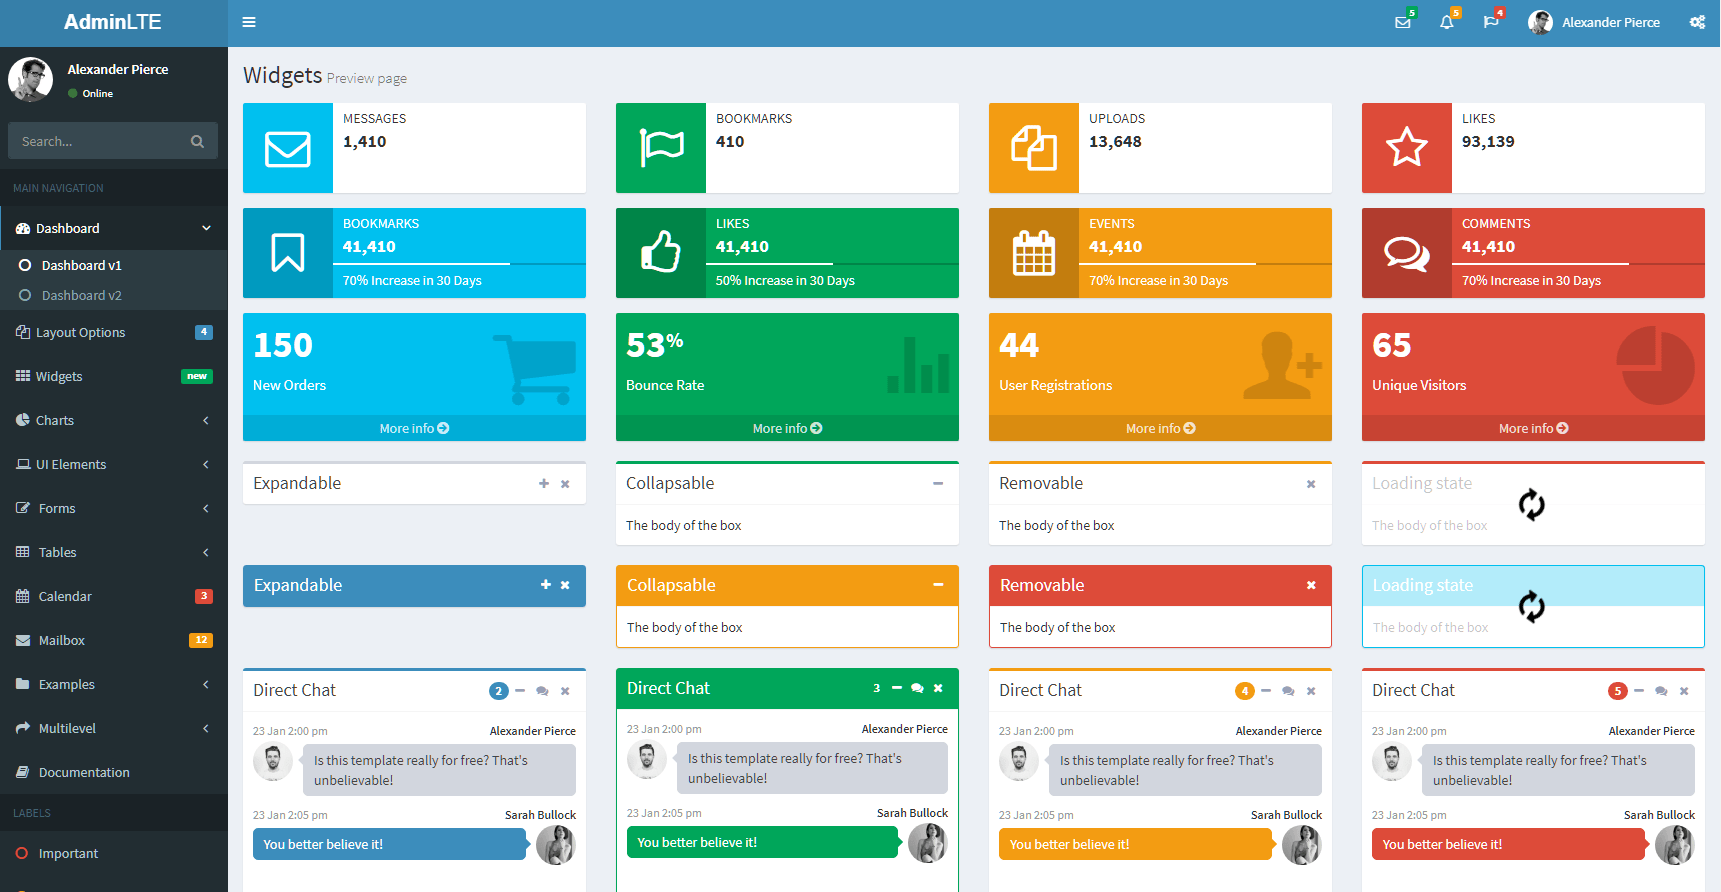Open Documentation in sidebar
Viewport: 1721px width, 892px height.
tap(114, 772)
